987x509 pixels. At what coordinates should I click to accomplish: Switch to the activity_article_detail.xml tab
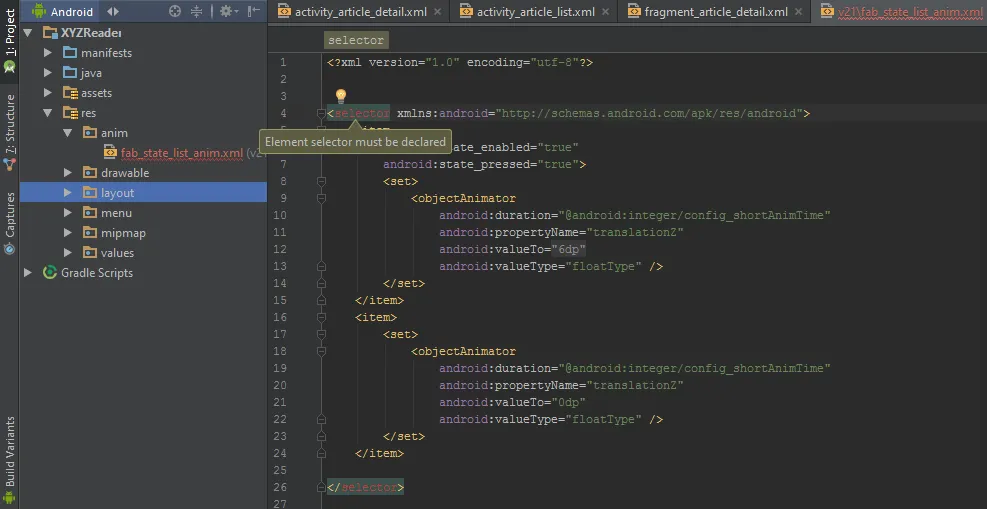click(361, 12)
